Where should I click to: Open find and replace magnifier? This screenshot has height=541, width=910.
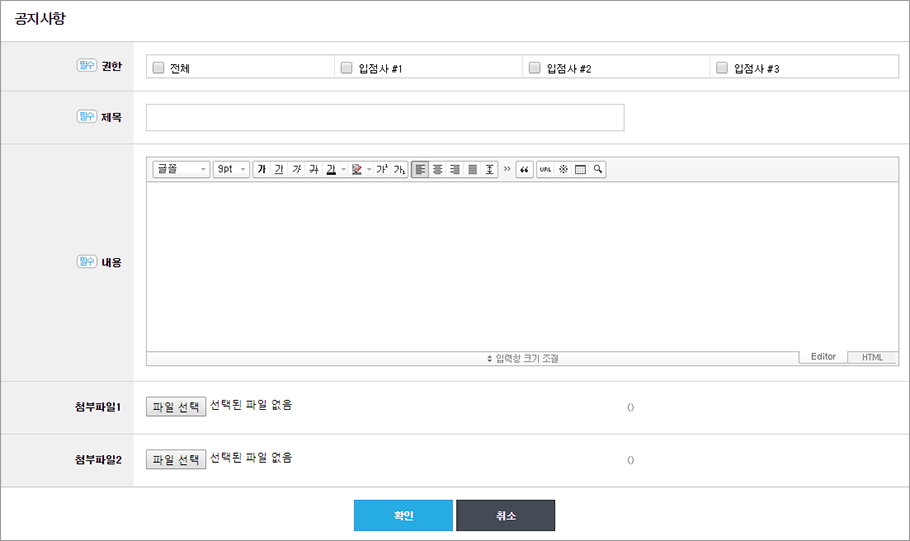click(x=598, y=169)
